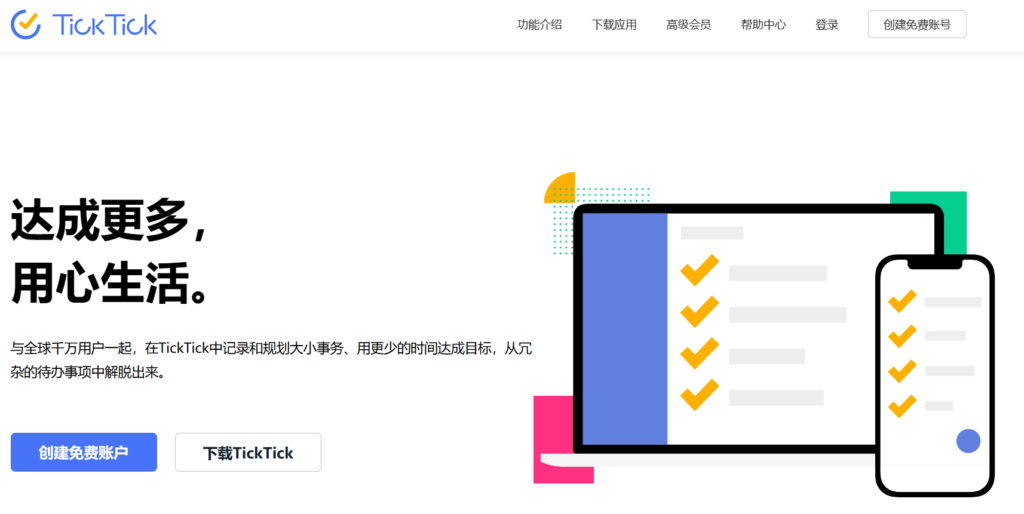Screen dimensions: 1024x514
Task: Open the 高级会员 navigation item
Action: [x=688, y=25]
